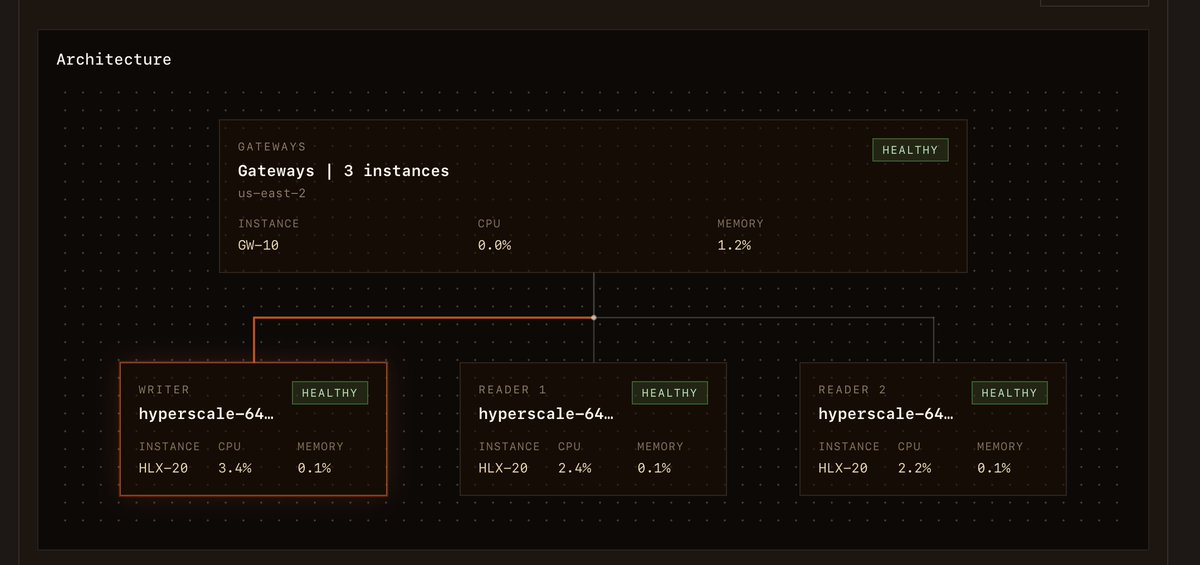Open the Reader 1 hyperscale node card

593,429
